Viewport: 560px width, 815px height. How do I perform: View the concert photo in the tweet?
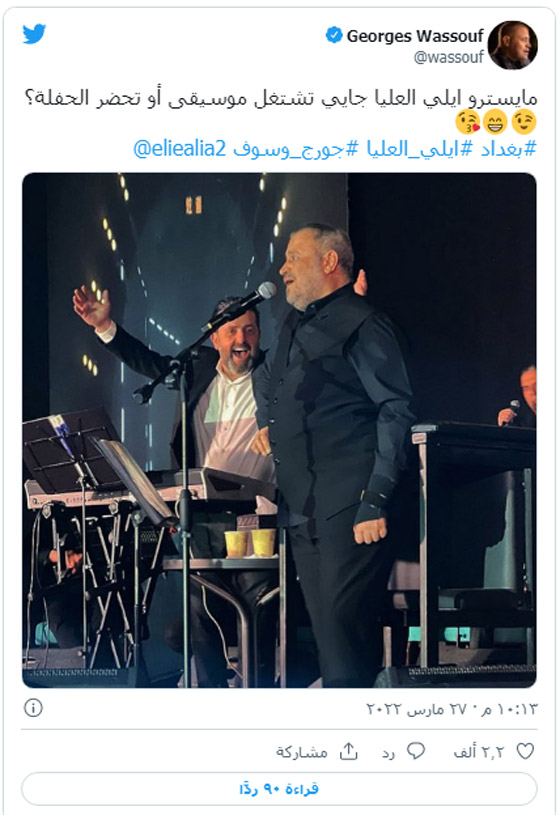click(x=279, y=430)
